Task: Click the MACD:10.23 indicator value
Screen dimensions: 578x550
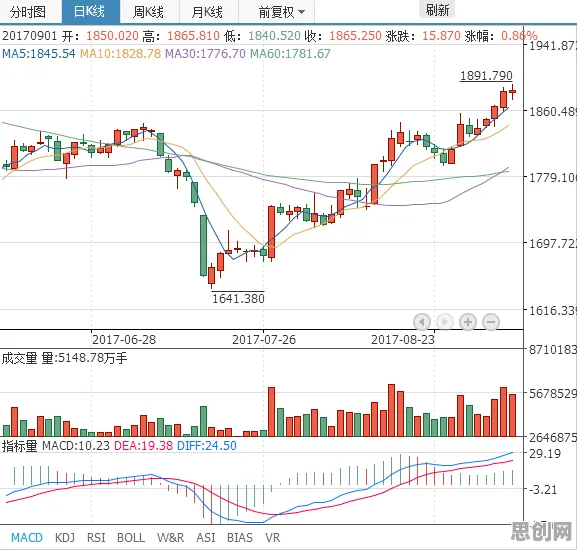Action: coord(76,446)
